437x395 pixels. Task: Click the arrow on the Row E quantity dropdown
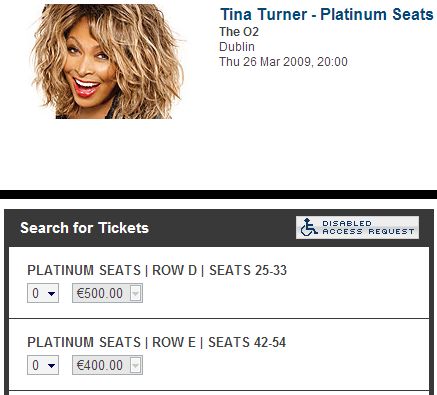point(51,366)
